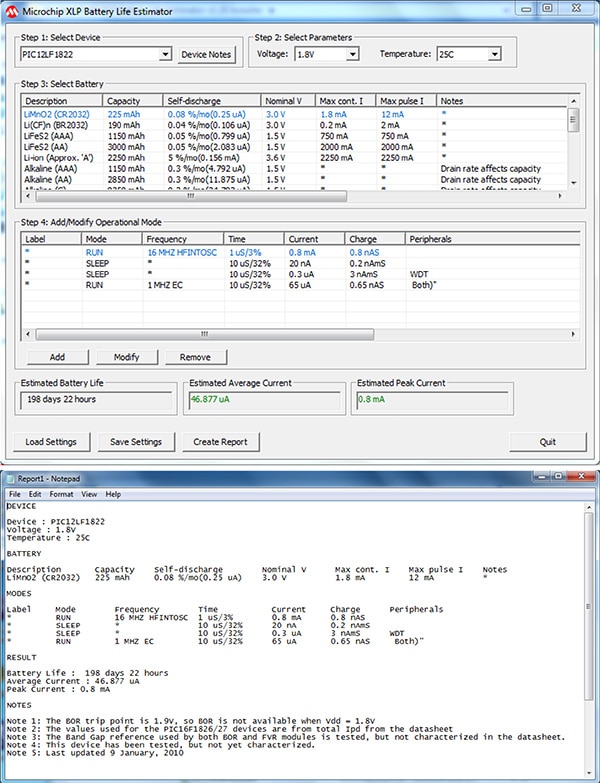The image size is (600, 783).
Task: Click the Notepad icon in Report1 title bar
Action: (x=10, y=479)
